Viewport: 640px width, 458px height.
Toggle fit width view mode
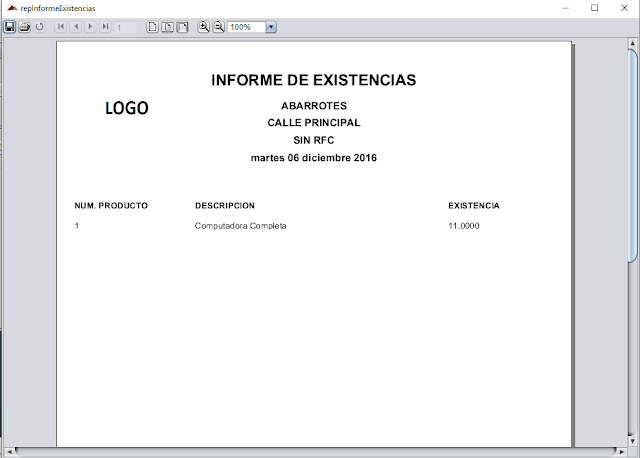pyautogui.click(x=183, y=27)
